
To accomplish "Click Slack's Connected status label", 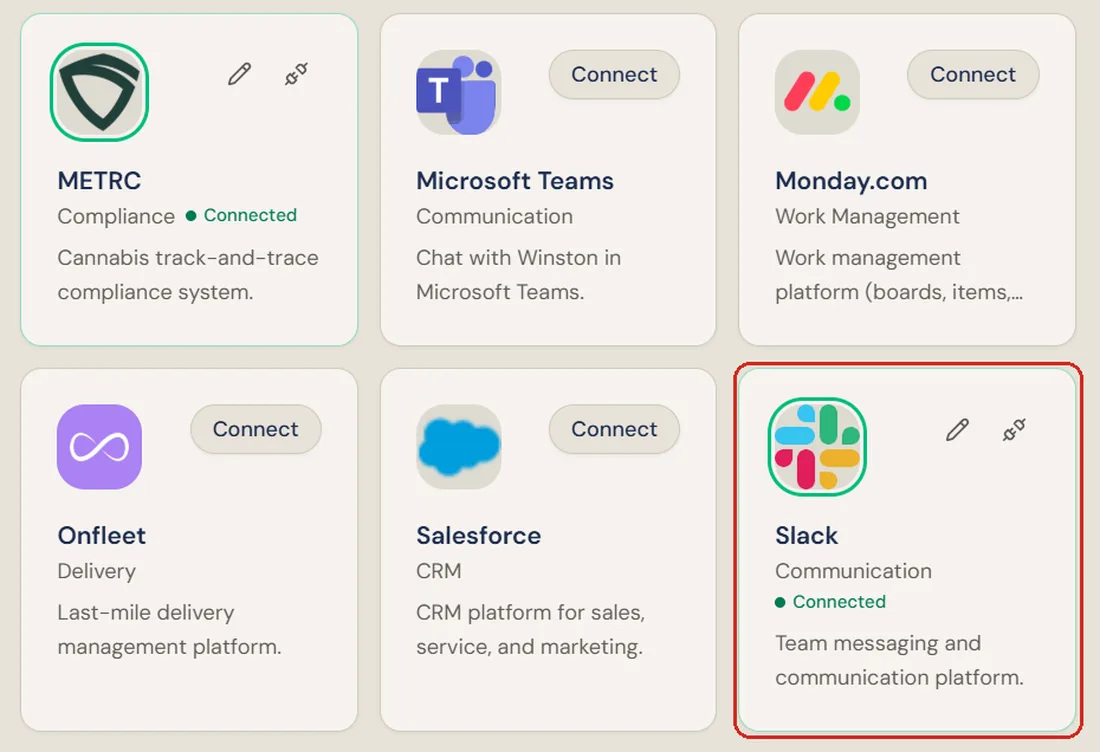I will (831, 602).
